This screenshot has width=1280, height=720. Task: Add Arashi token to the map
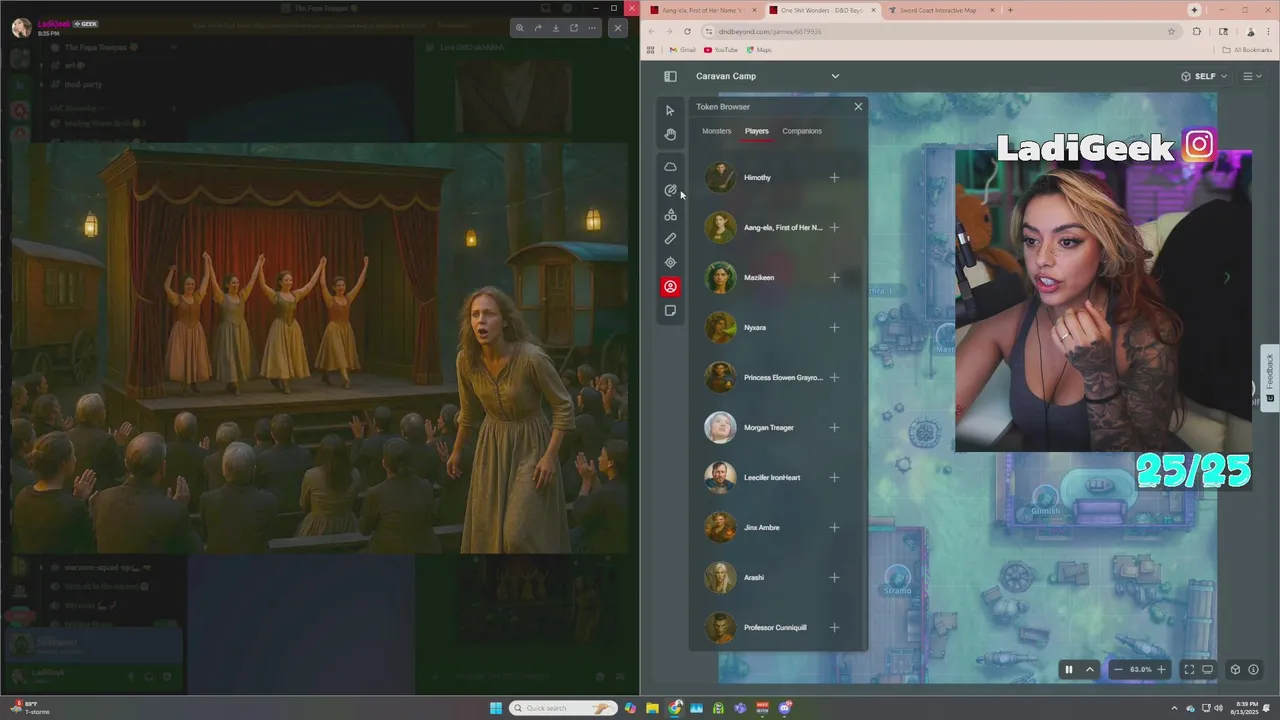834,577
